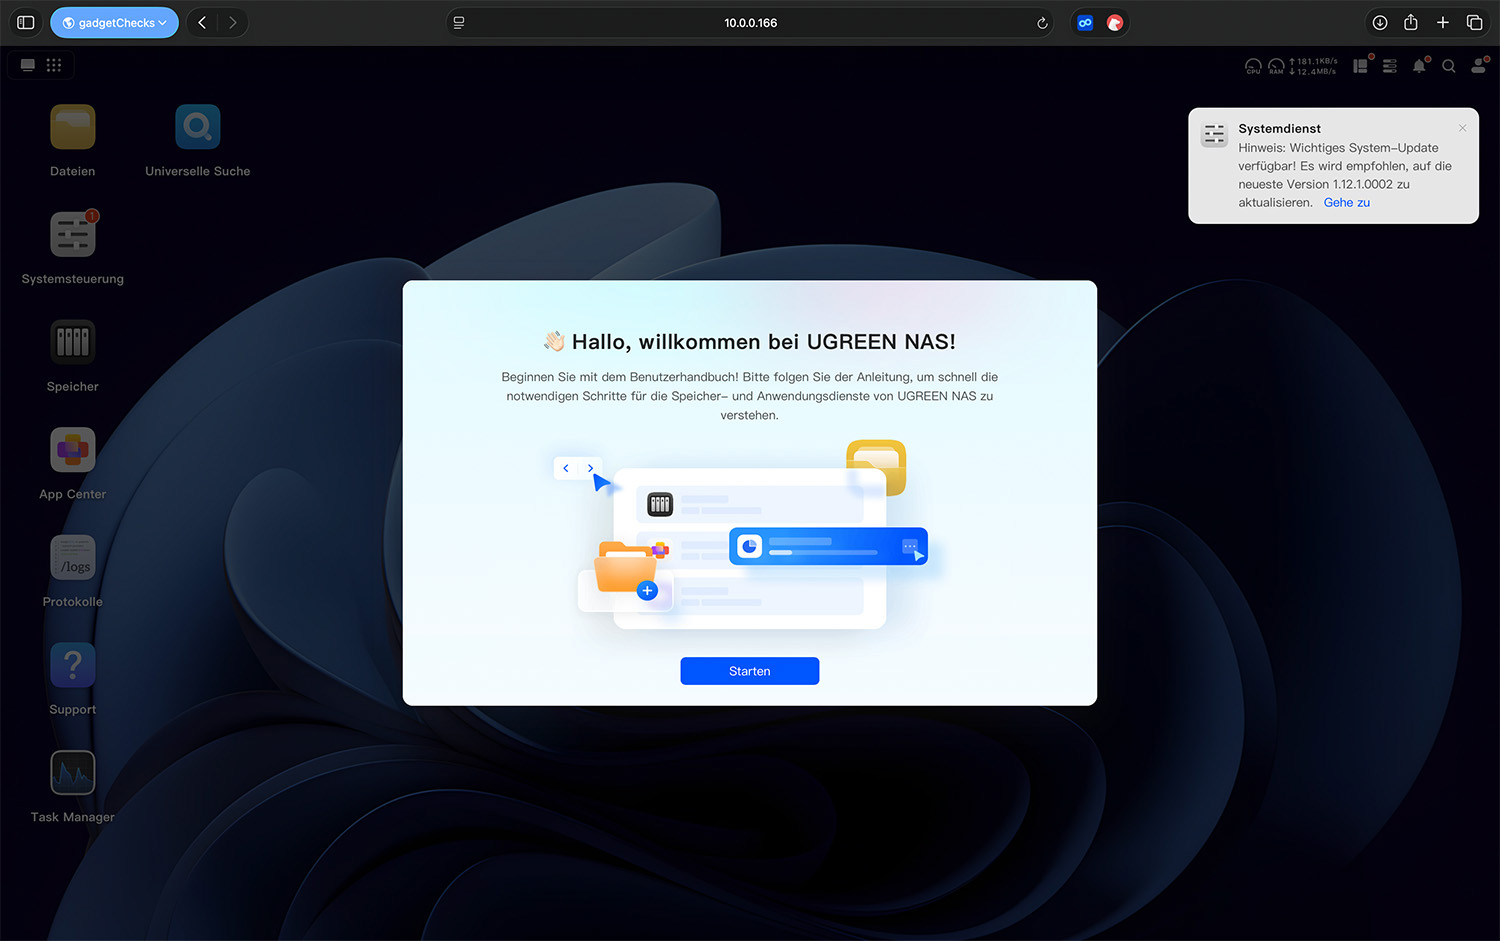The image size is (1500, 941).
Task: Open the Support help icon
Action: [73, 665]
